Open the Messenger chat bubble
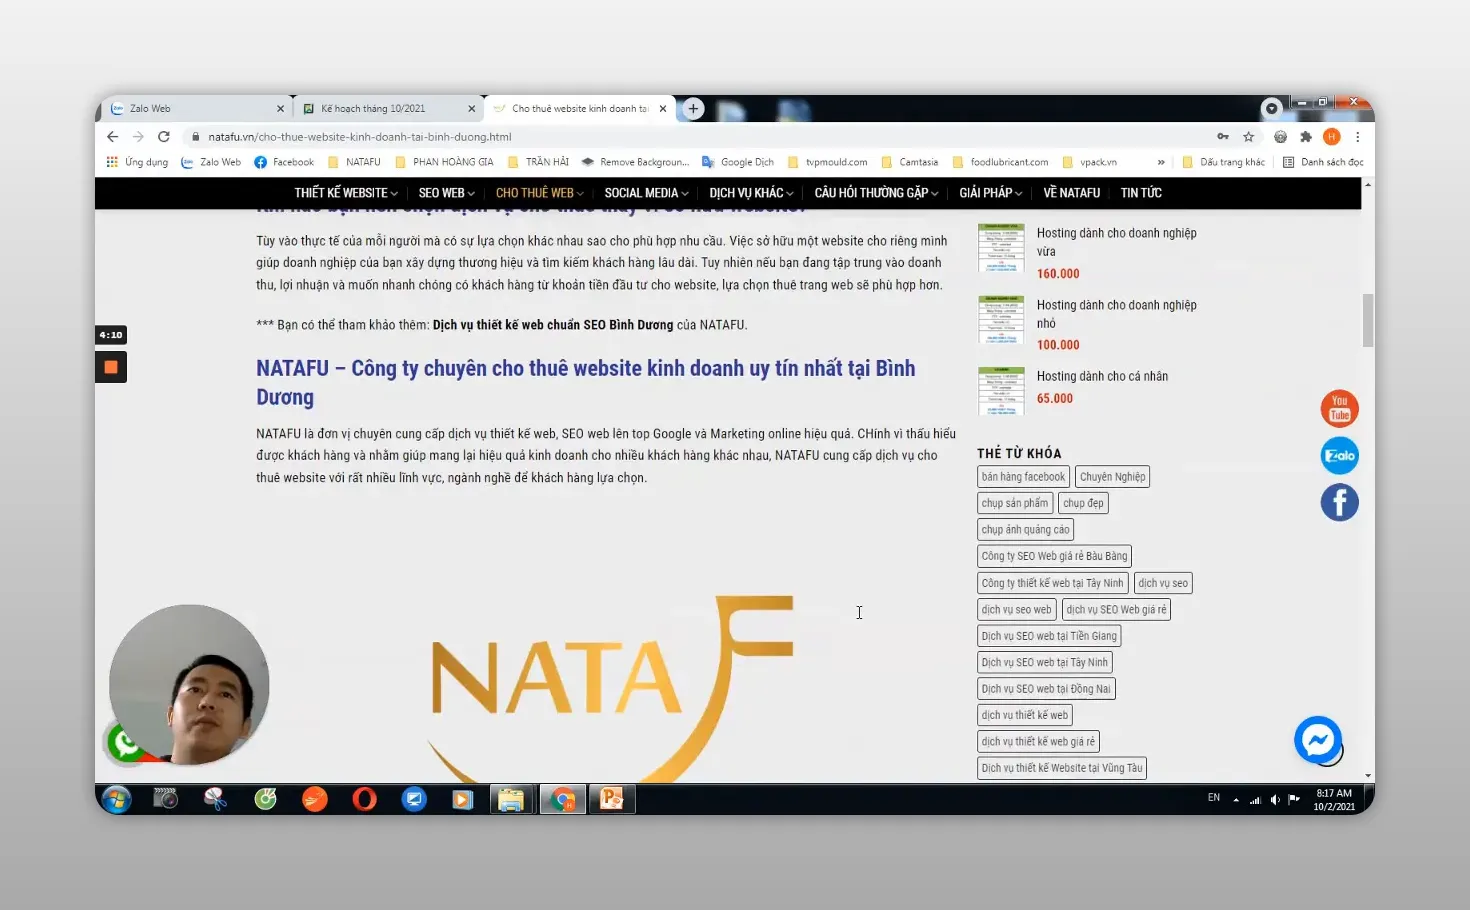 1318,740
